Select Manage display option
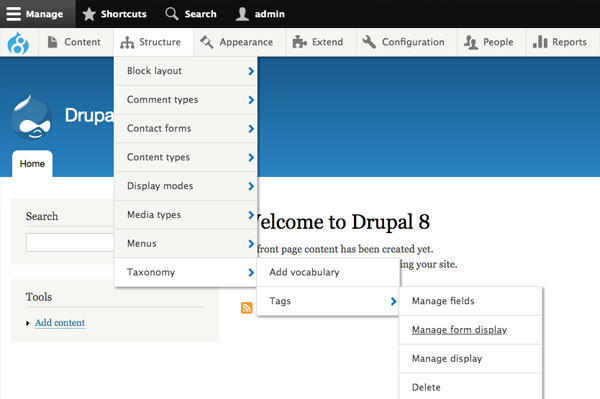 (x=471, y=359)
